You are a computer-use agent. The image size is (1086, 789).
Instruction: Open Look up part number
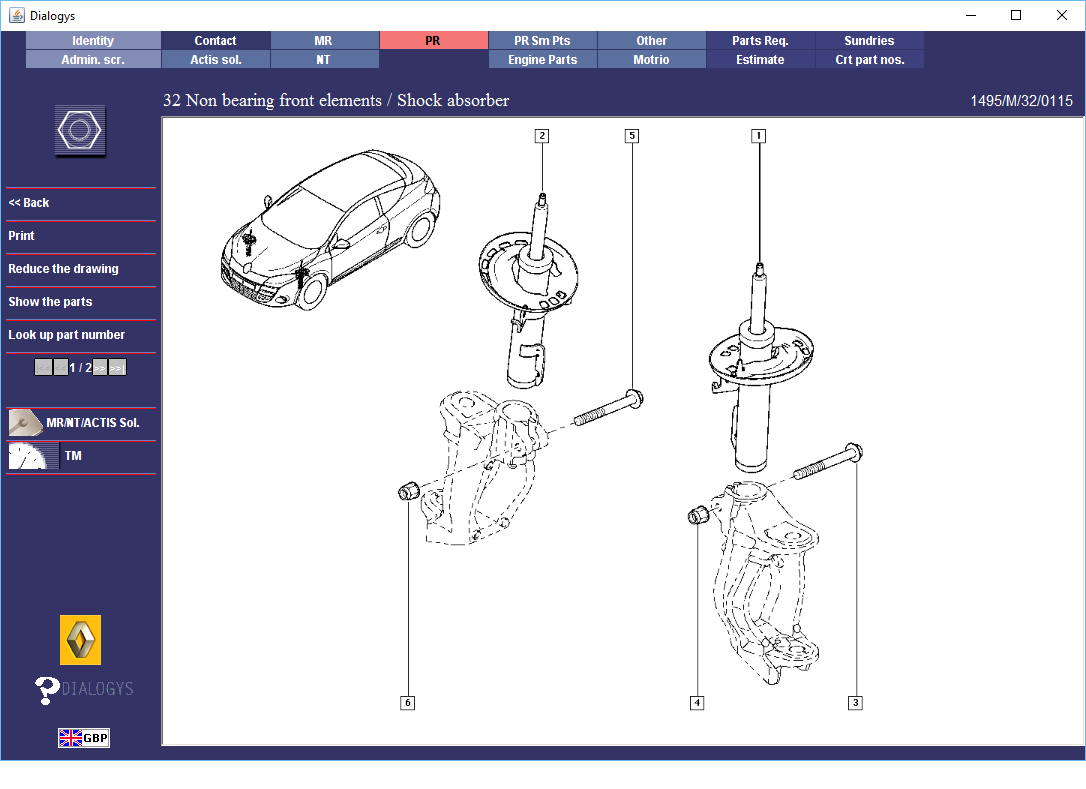[x=66, y=335]
